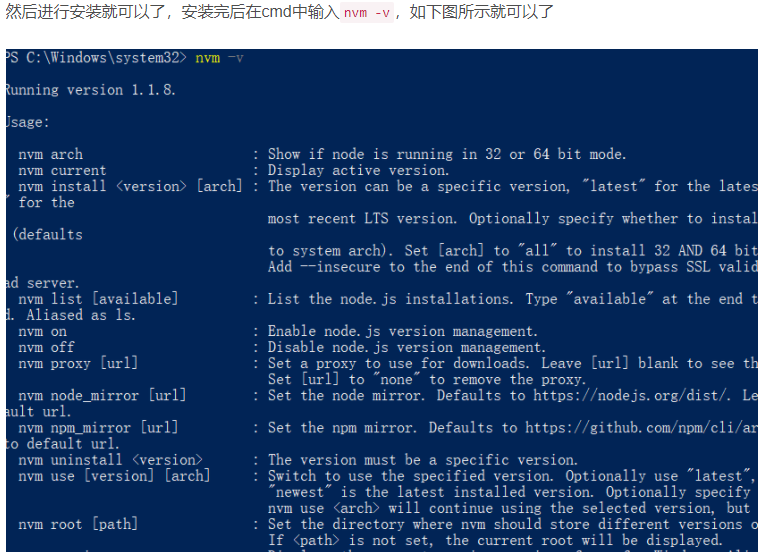Click the nvm list [available] command entry

point(98,299)
